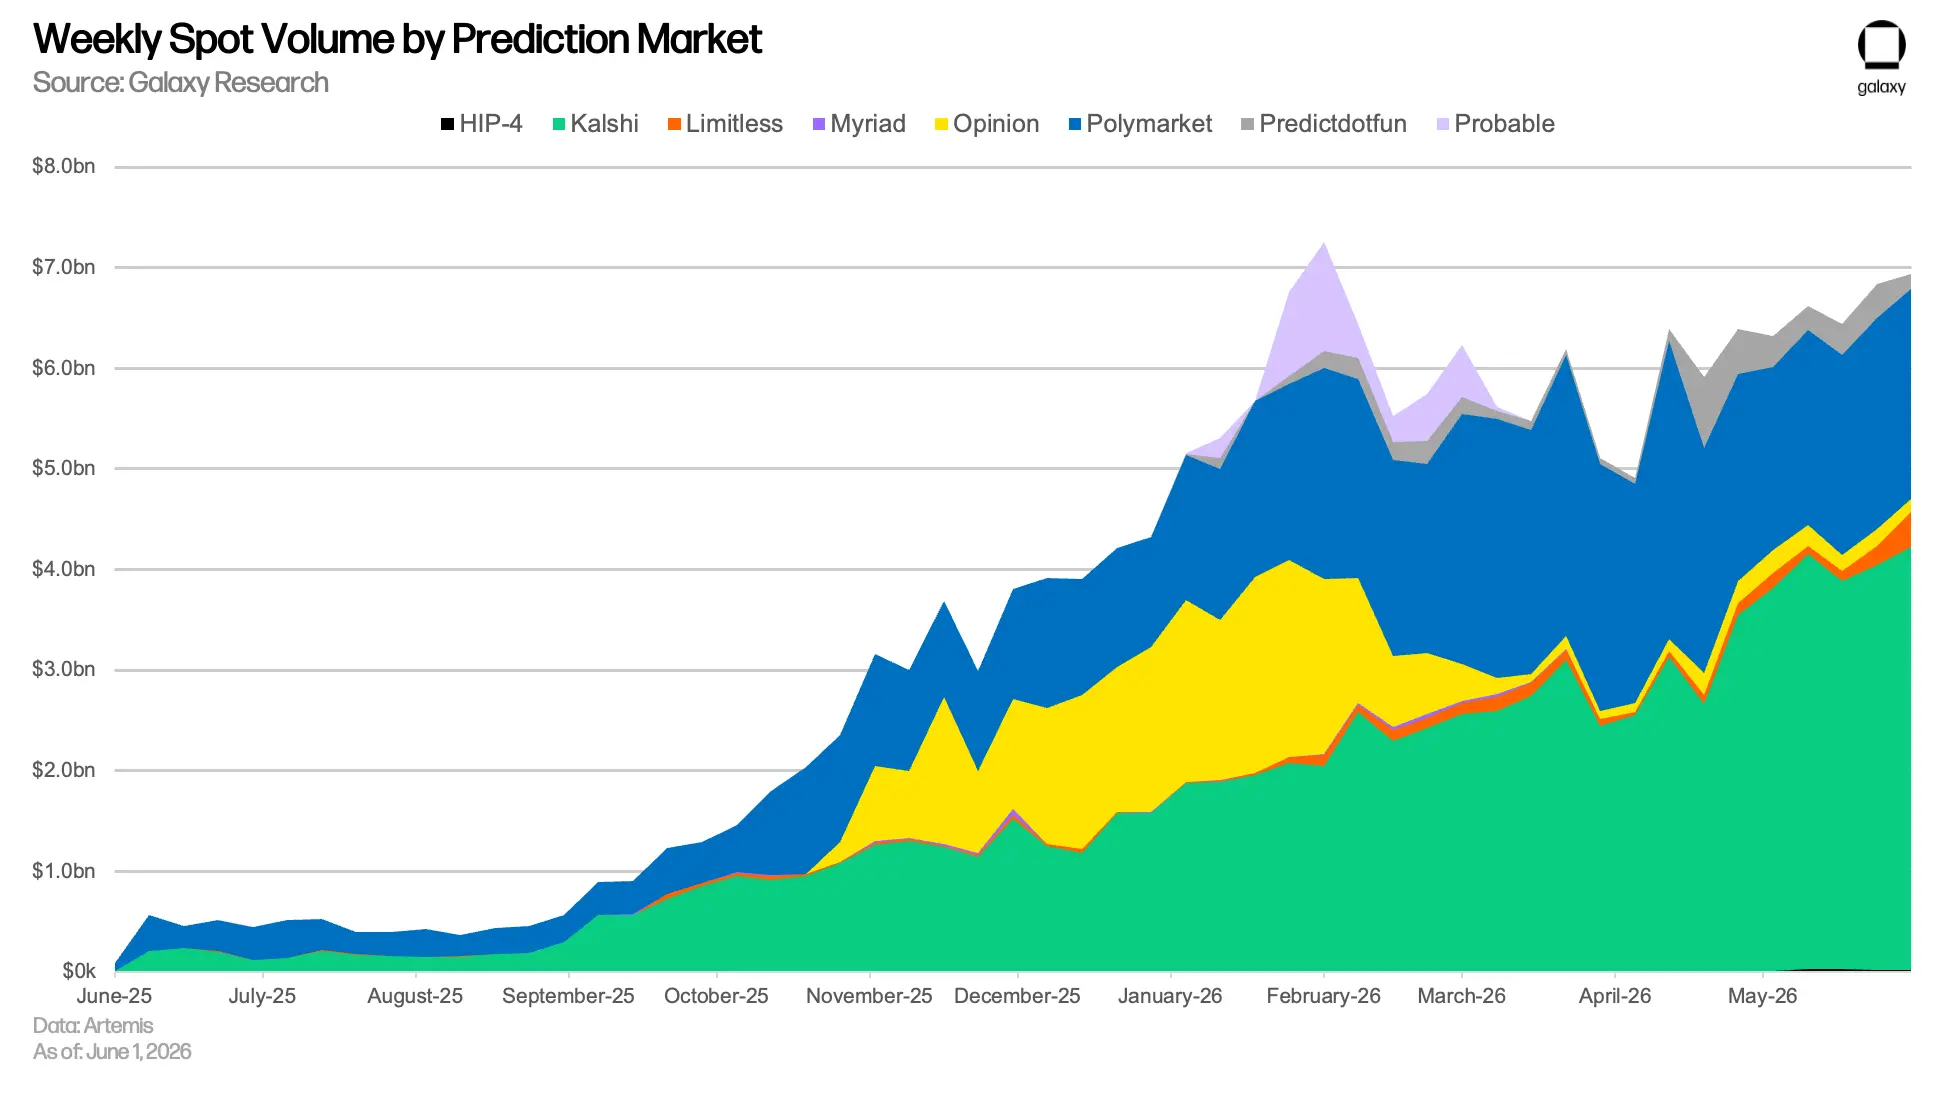Click the Galaxy logo icon

[1881, 45]
